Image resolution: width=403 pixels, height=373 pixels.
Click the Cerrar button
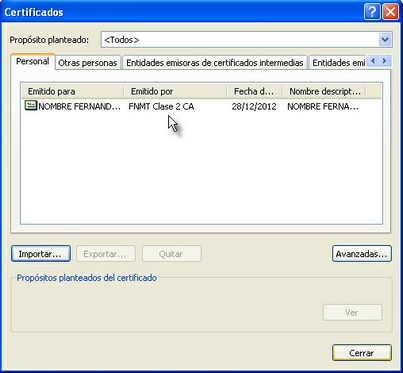click(x=362, y=353)
